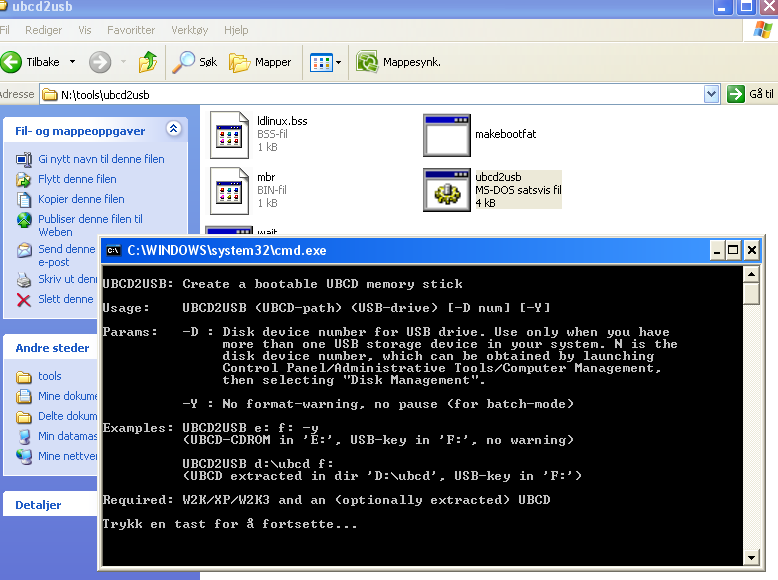Open the Rediger menu
This screenshot has width=778, height=580.
tap(44, 30)
